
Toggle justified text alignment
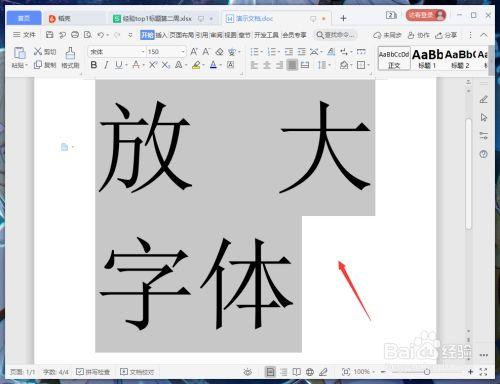click(x=292, y=65)
